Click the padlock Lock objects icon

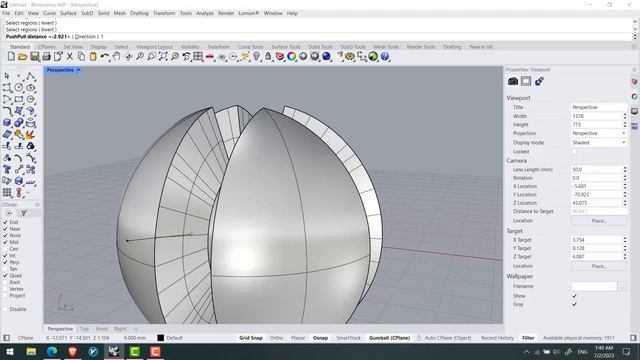point(268,56)
